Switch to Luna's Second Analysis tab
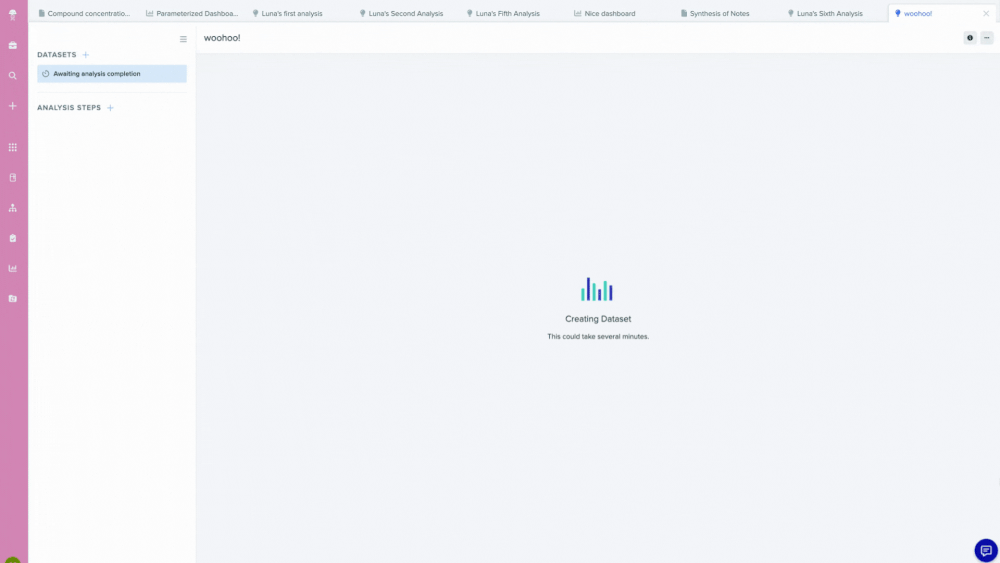The width and height of the screenshot is (1000, 563). click(x=401, y=13)
